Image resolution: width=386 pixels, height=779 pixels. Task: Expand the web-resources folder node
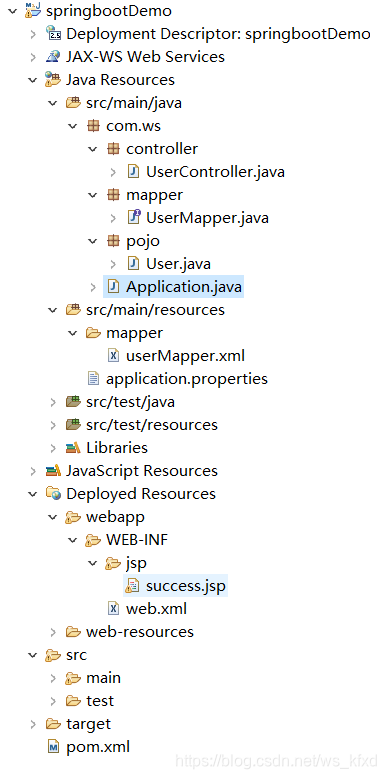click(53, 631)
